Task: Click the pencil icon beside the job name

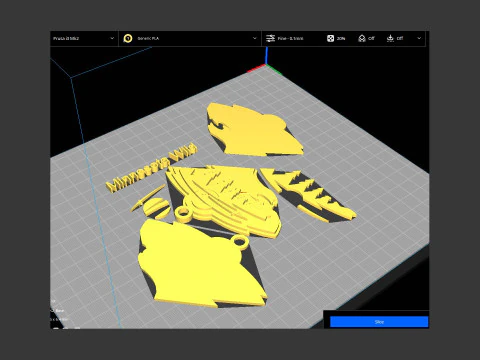Action: (x=52, y=310)
